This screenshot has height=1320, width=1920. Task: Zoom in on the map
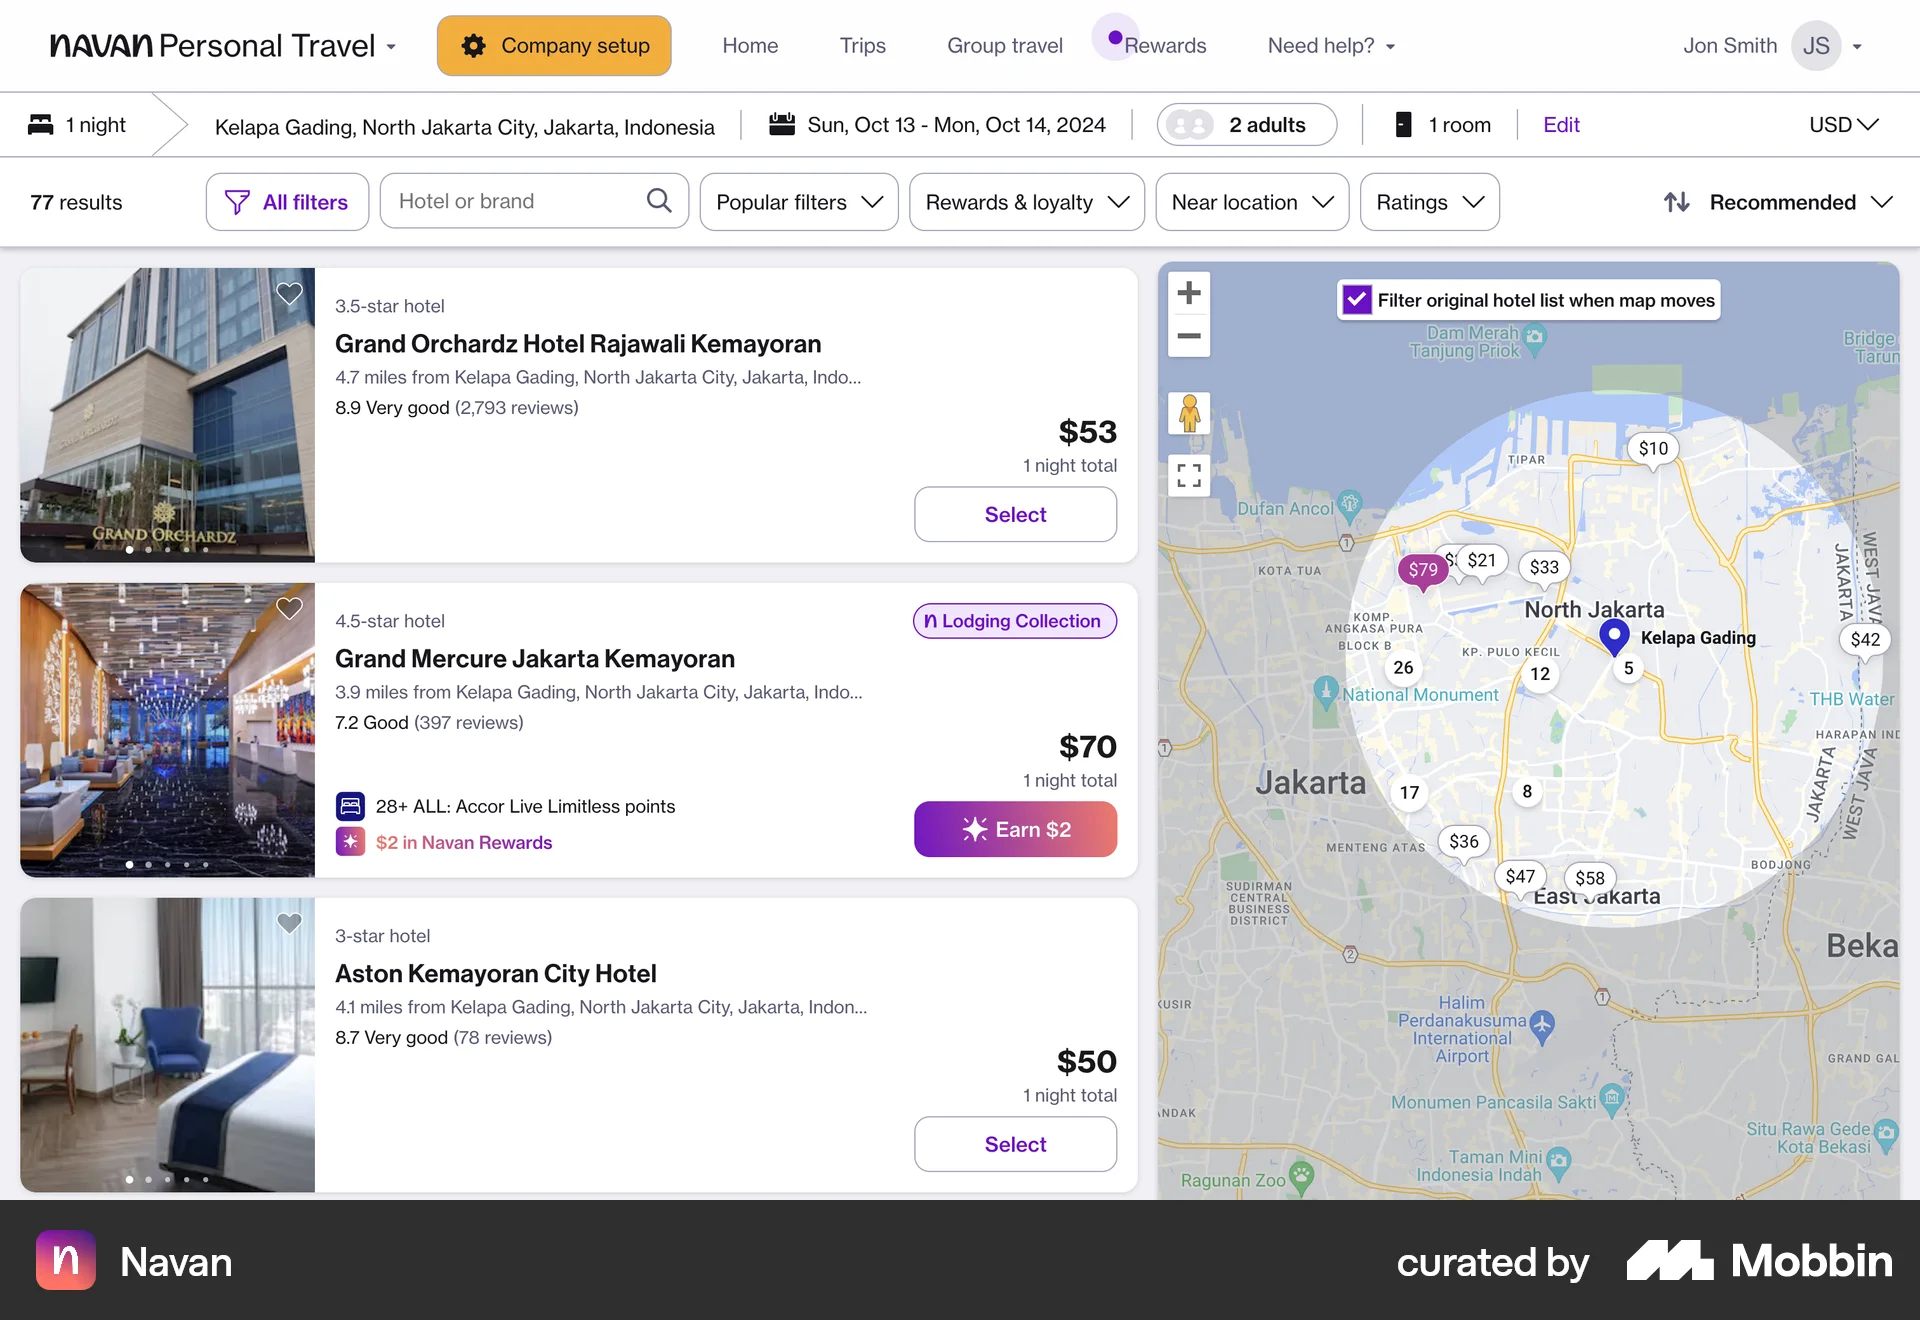tap(1189, 292)
